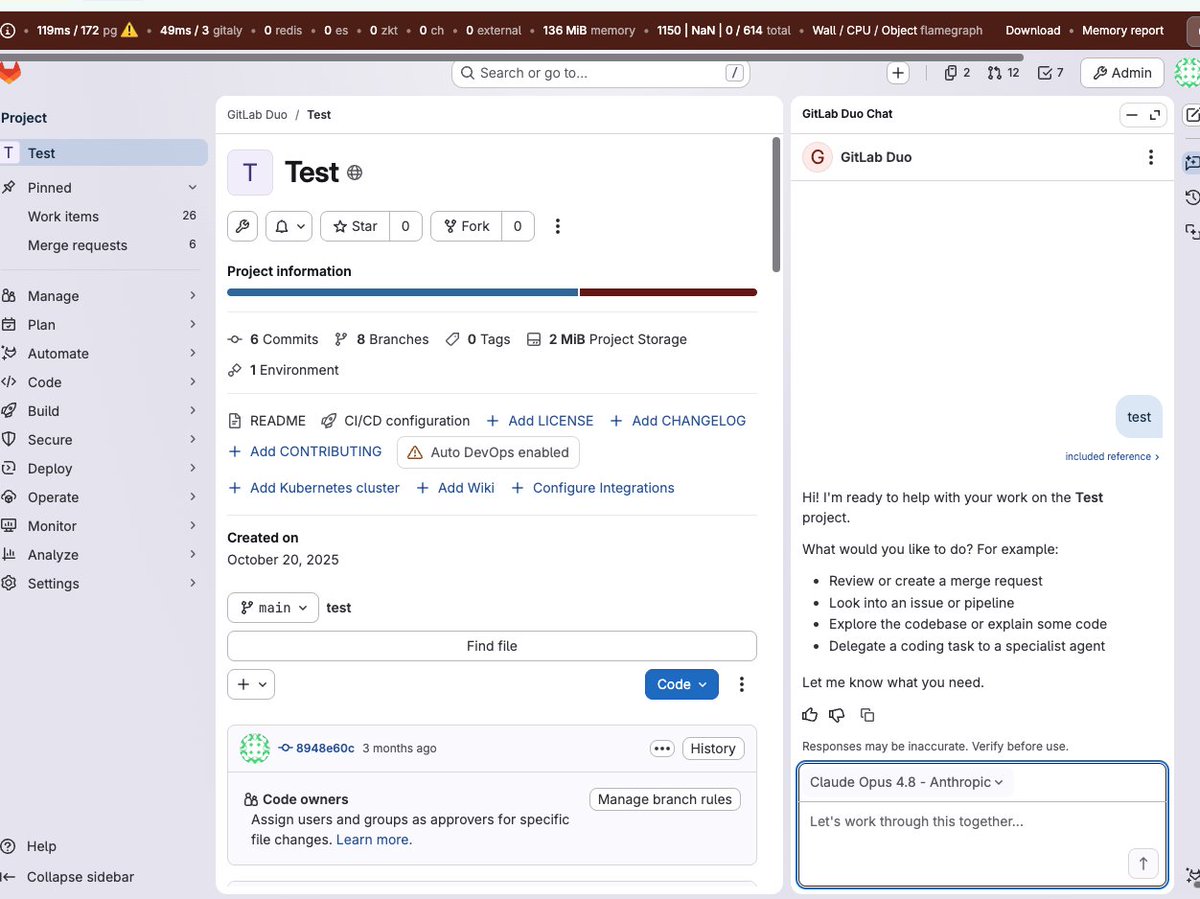Copy the Duo response text
Image resolution: width=1200 pixels, height=899 pixels.
coord(867,715)
